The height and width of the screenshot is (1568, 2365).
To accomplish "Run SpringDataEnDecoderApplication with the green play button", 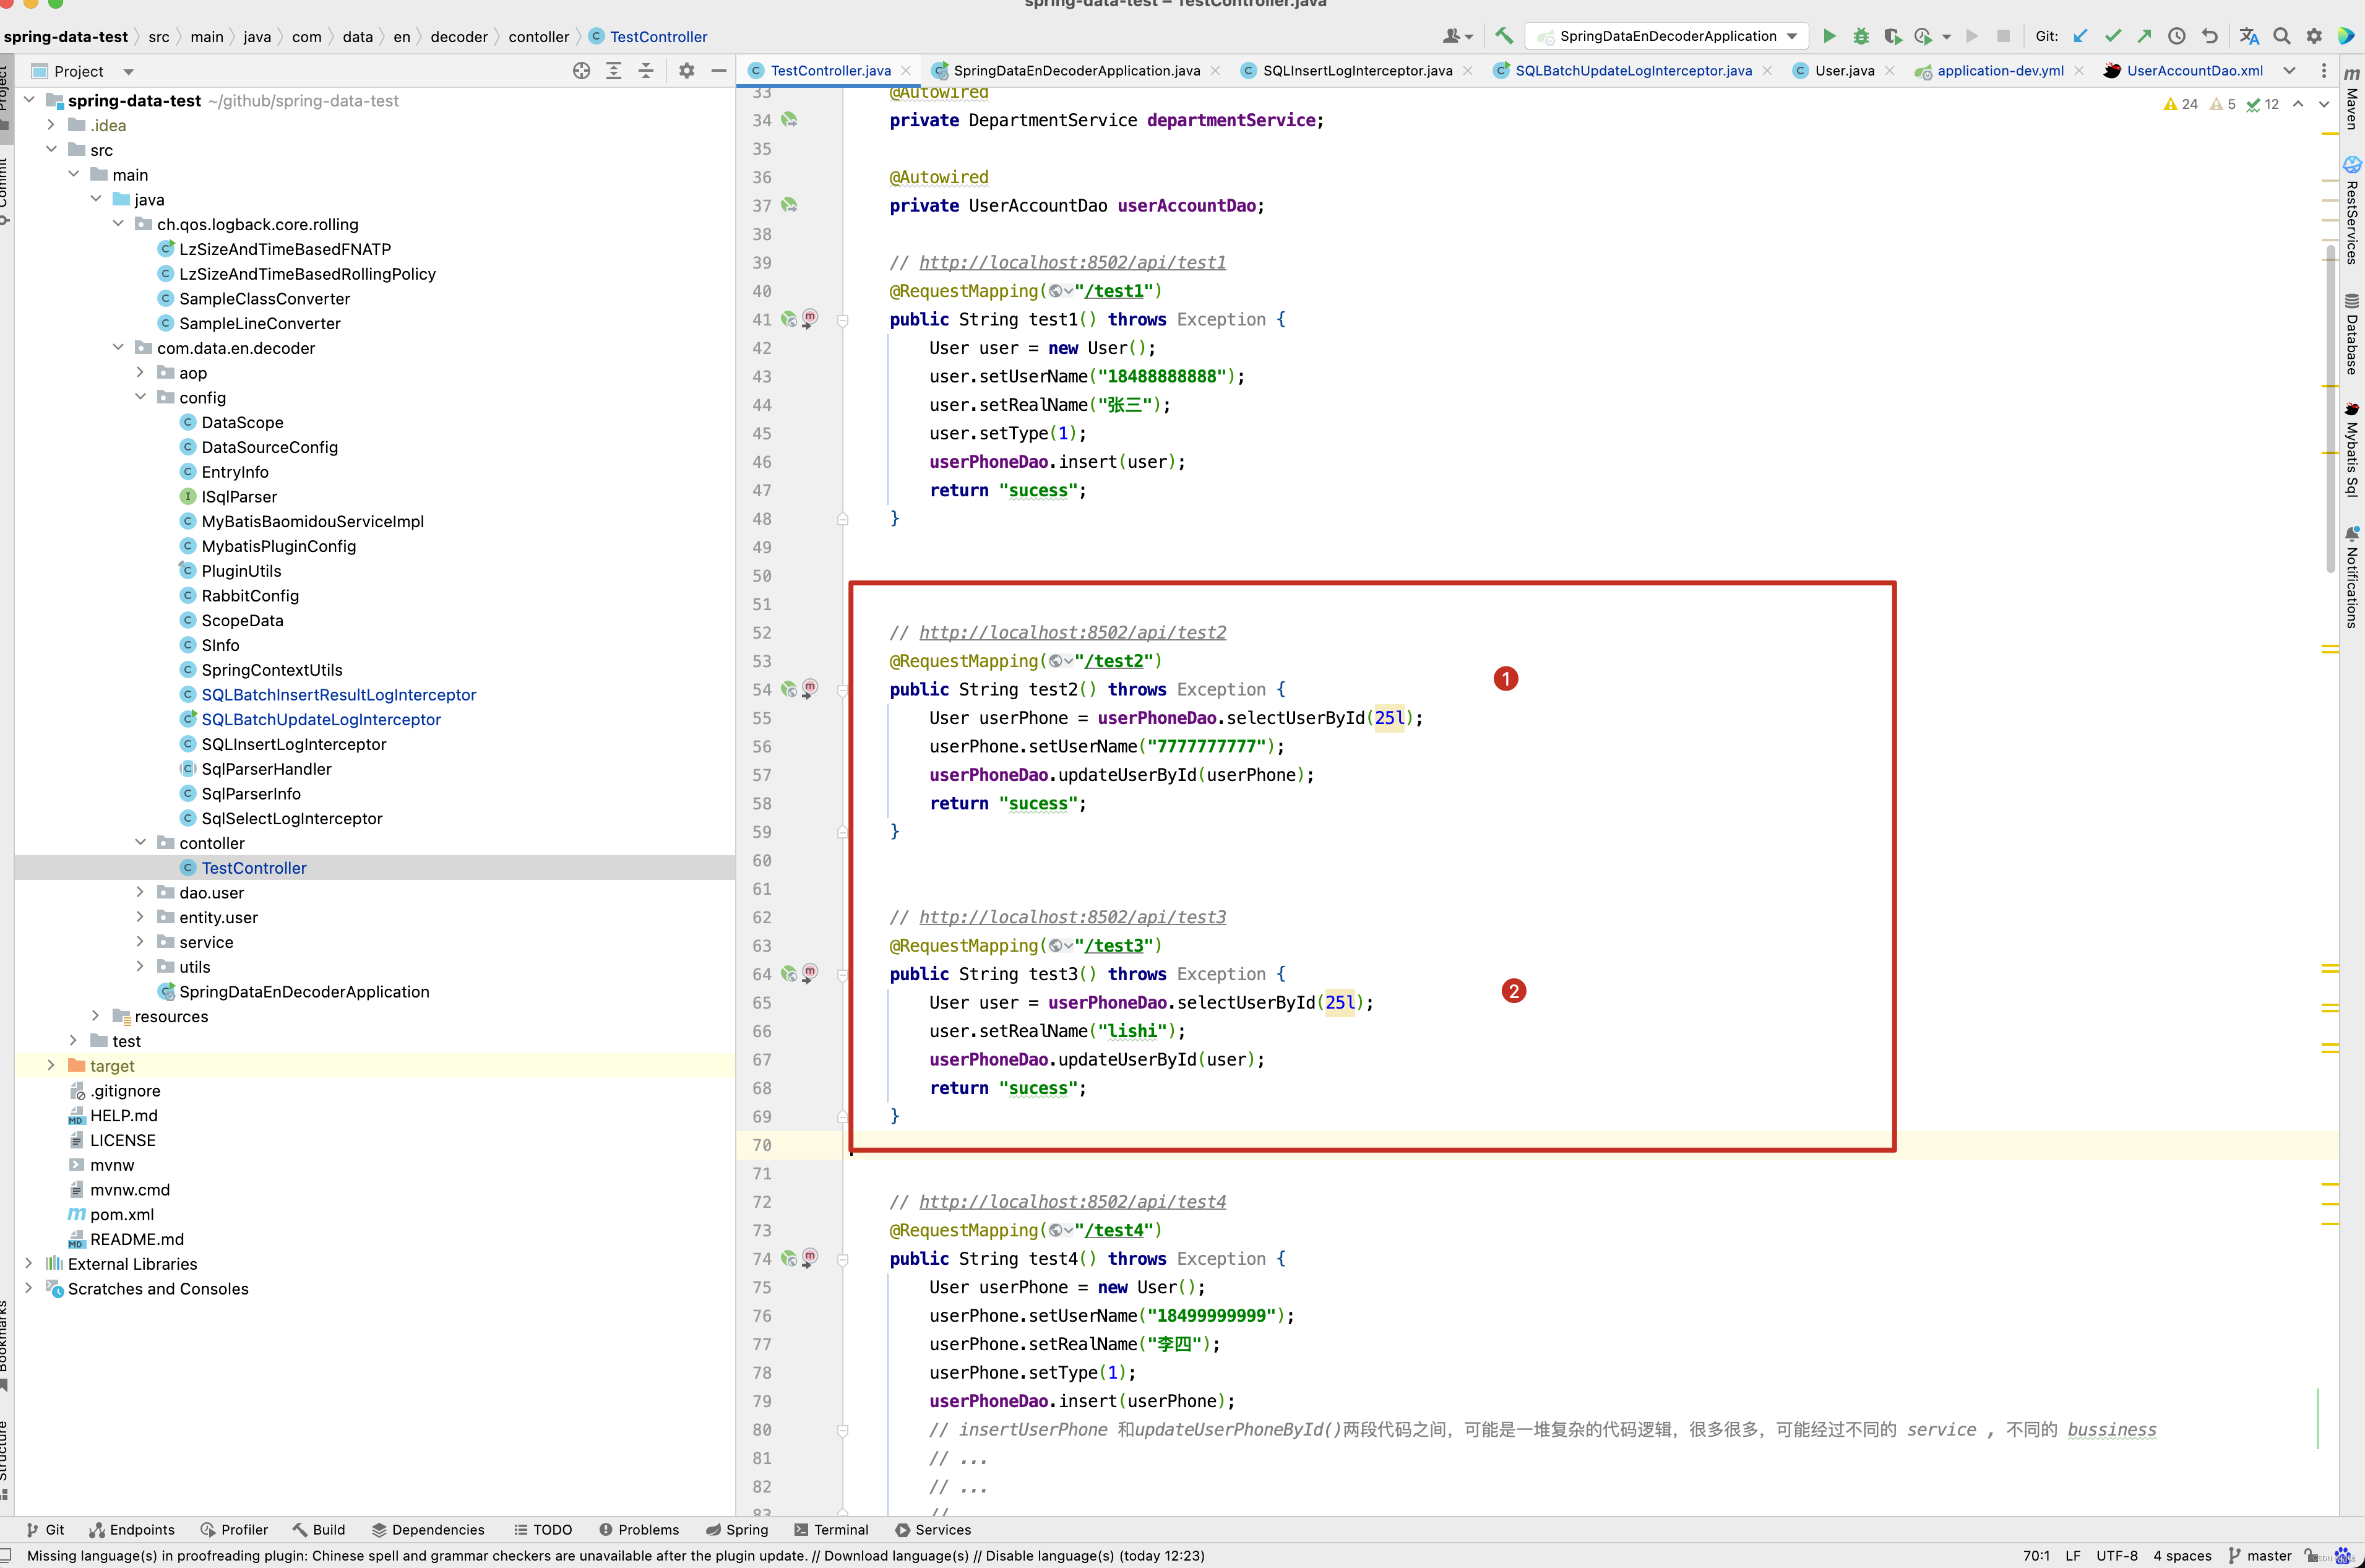I will coord(1829,36).
